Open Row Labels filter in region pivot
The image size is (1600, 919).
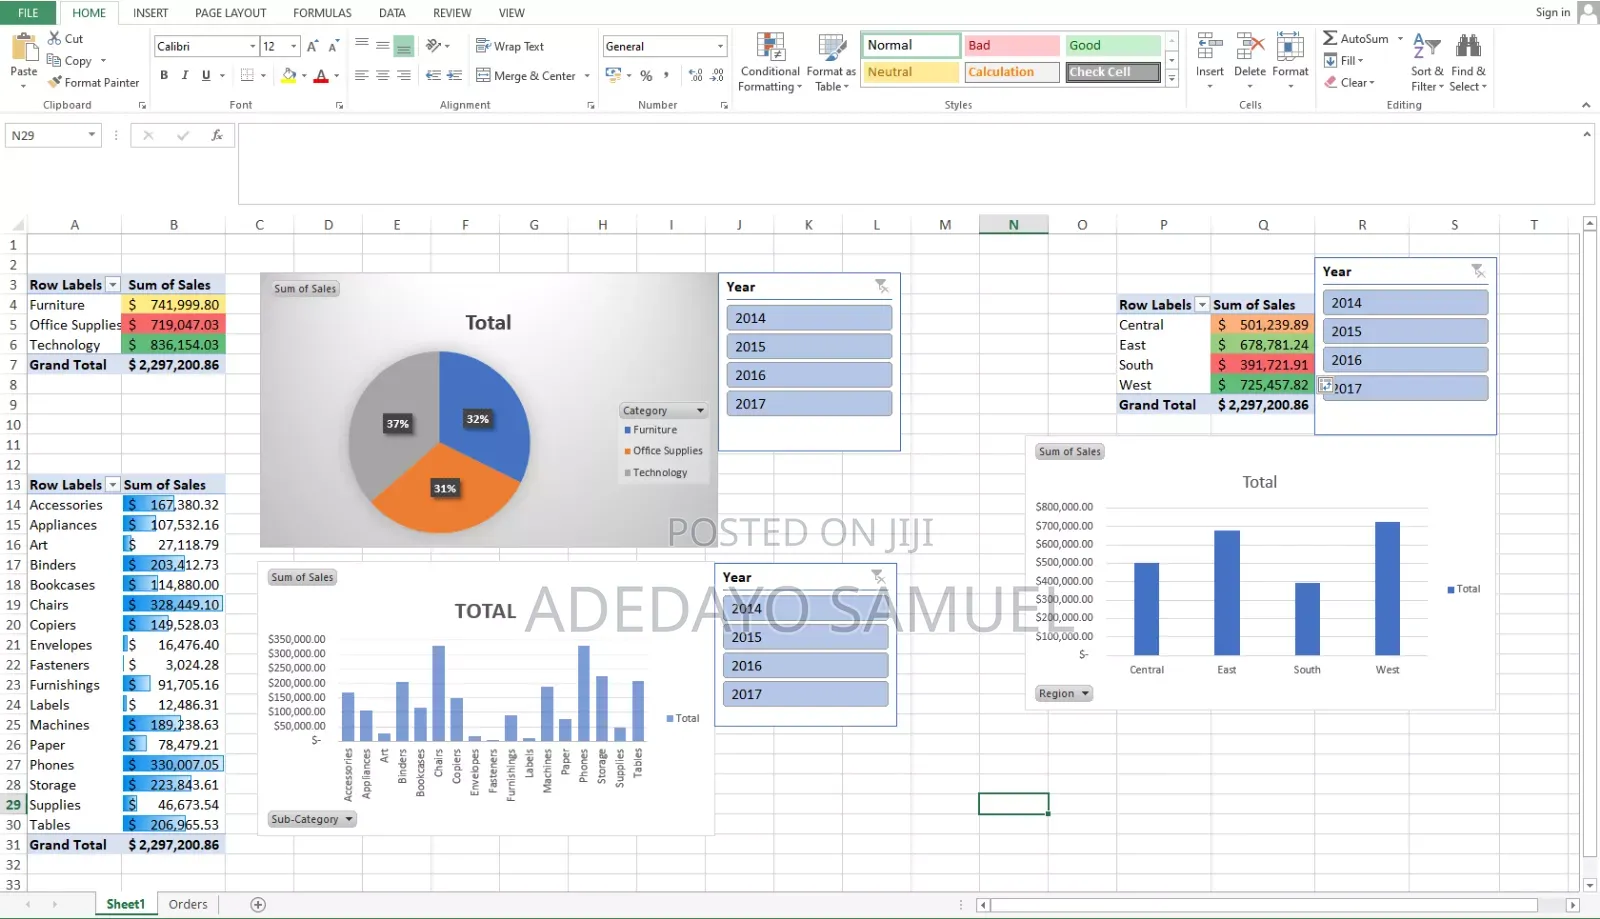click(x=1202, y=305)
